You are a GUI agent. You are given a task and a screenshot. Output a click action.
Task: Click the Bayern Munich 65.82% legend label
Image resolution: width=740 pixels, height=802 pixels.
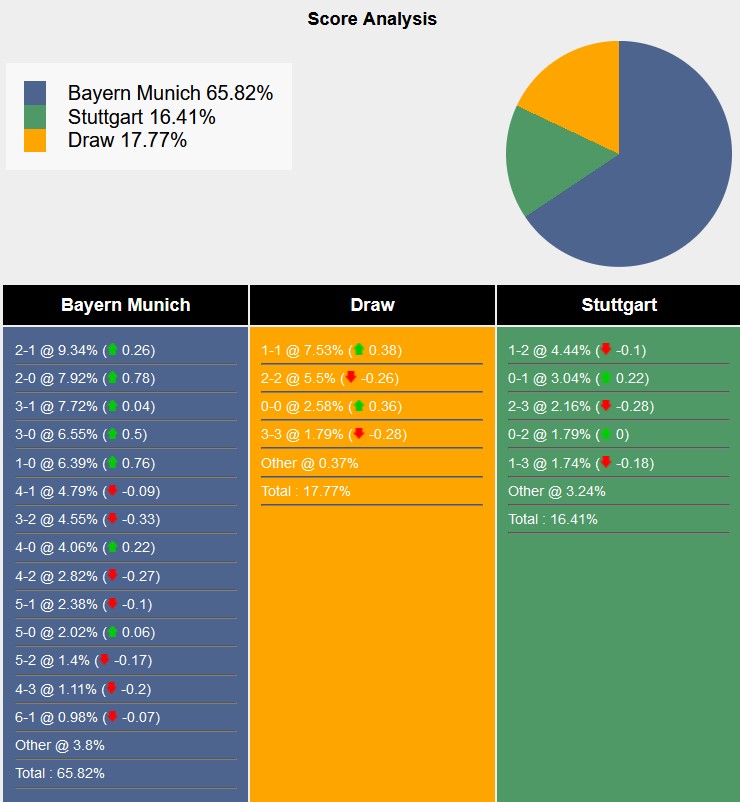[170, 93]
